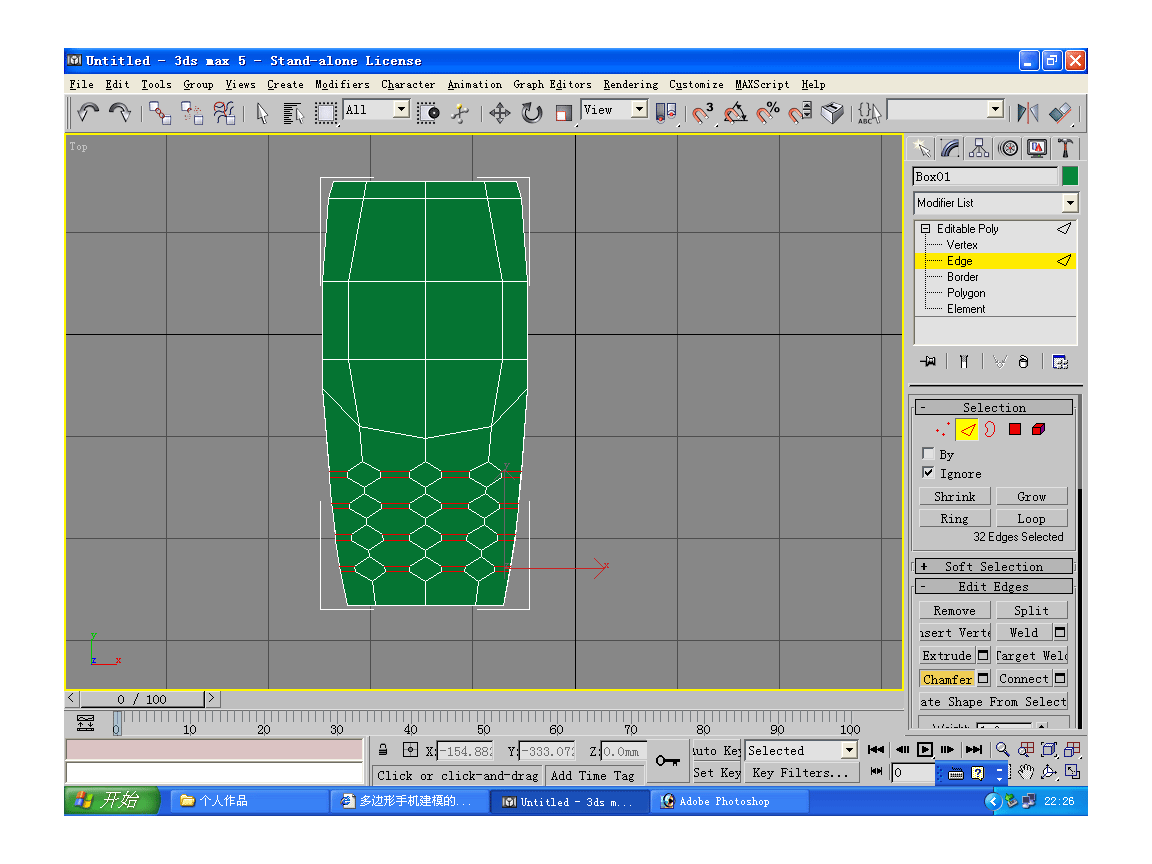Click the Zoom Extents viewport icon
This screenshot has width=1152, height=864.
click(x=1049, y=749)
